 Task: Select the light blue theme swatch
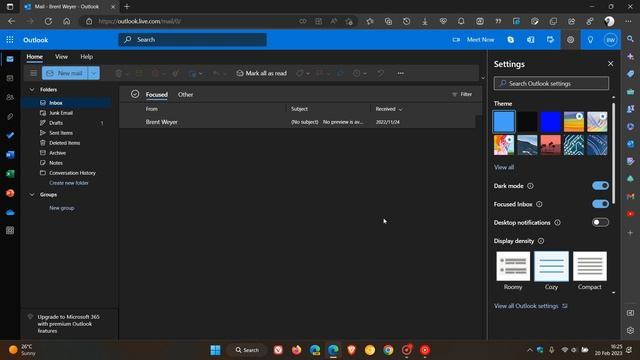[504, 121]
